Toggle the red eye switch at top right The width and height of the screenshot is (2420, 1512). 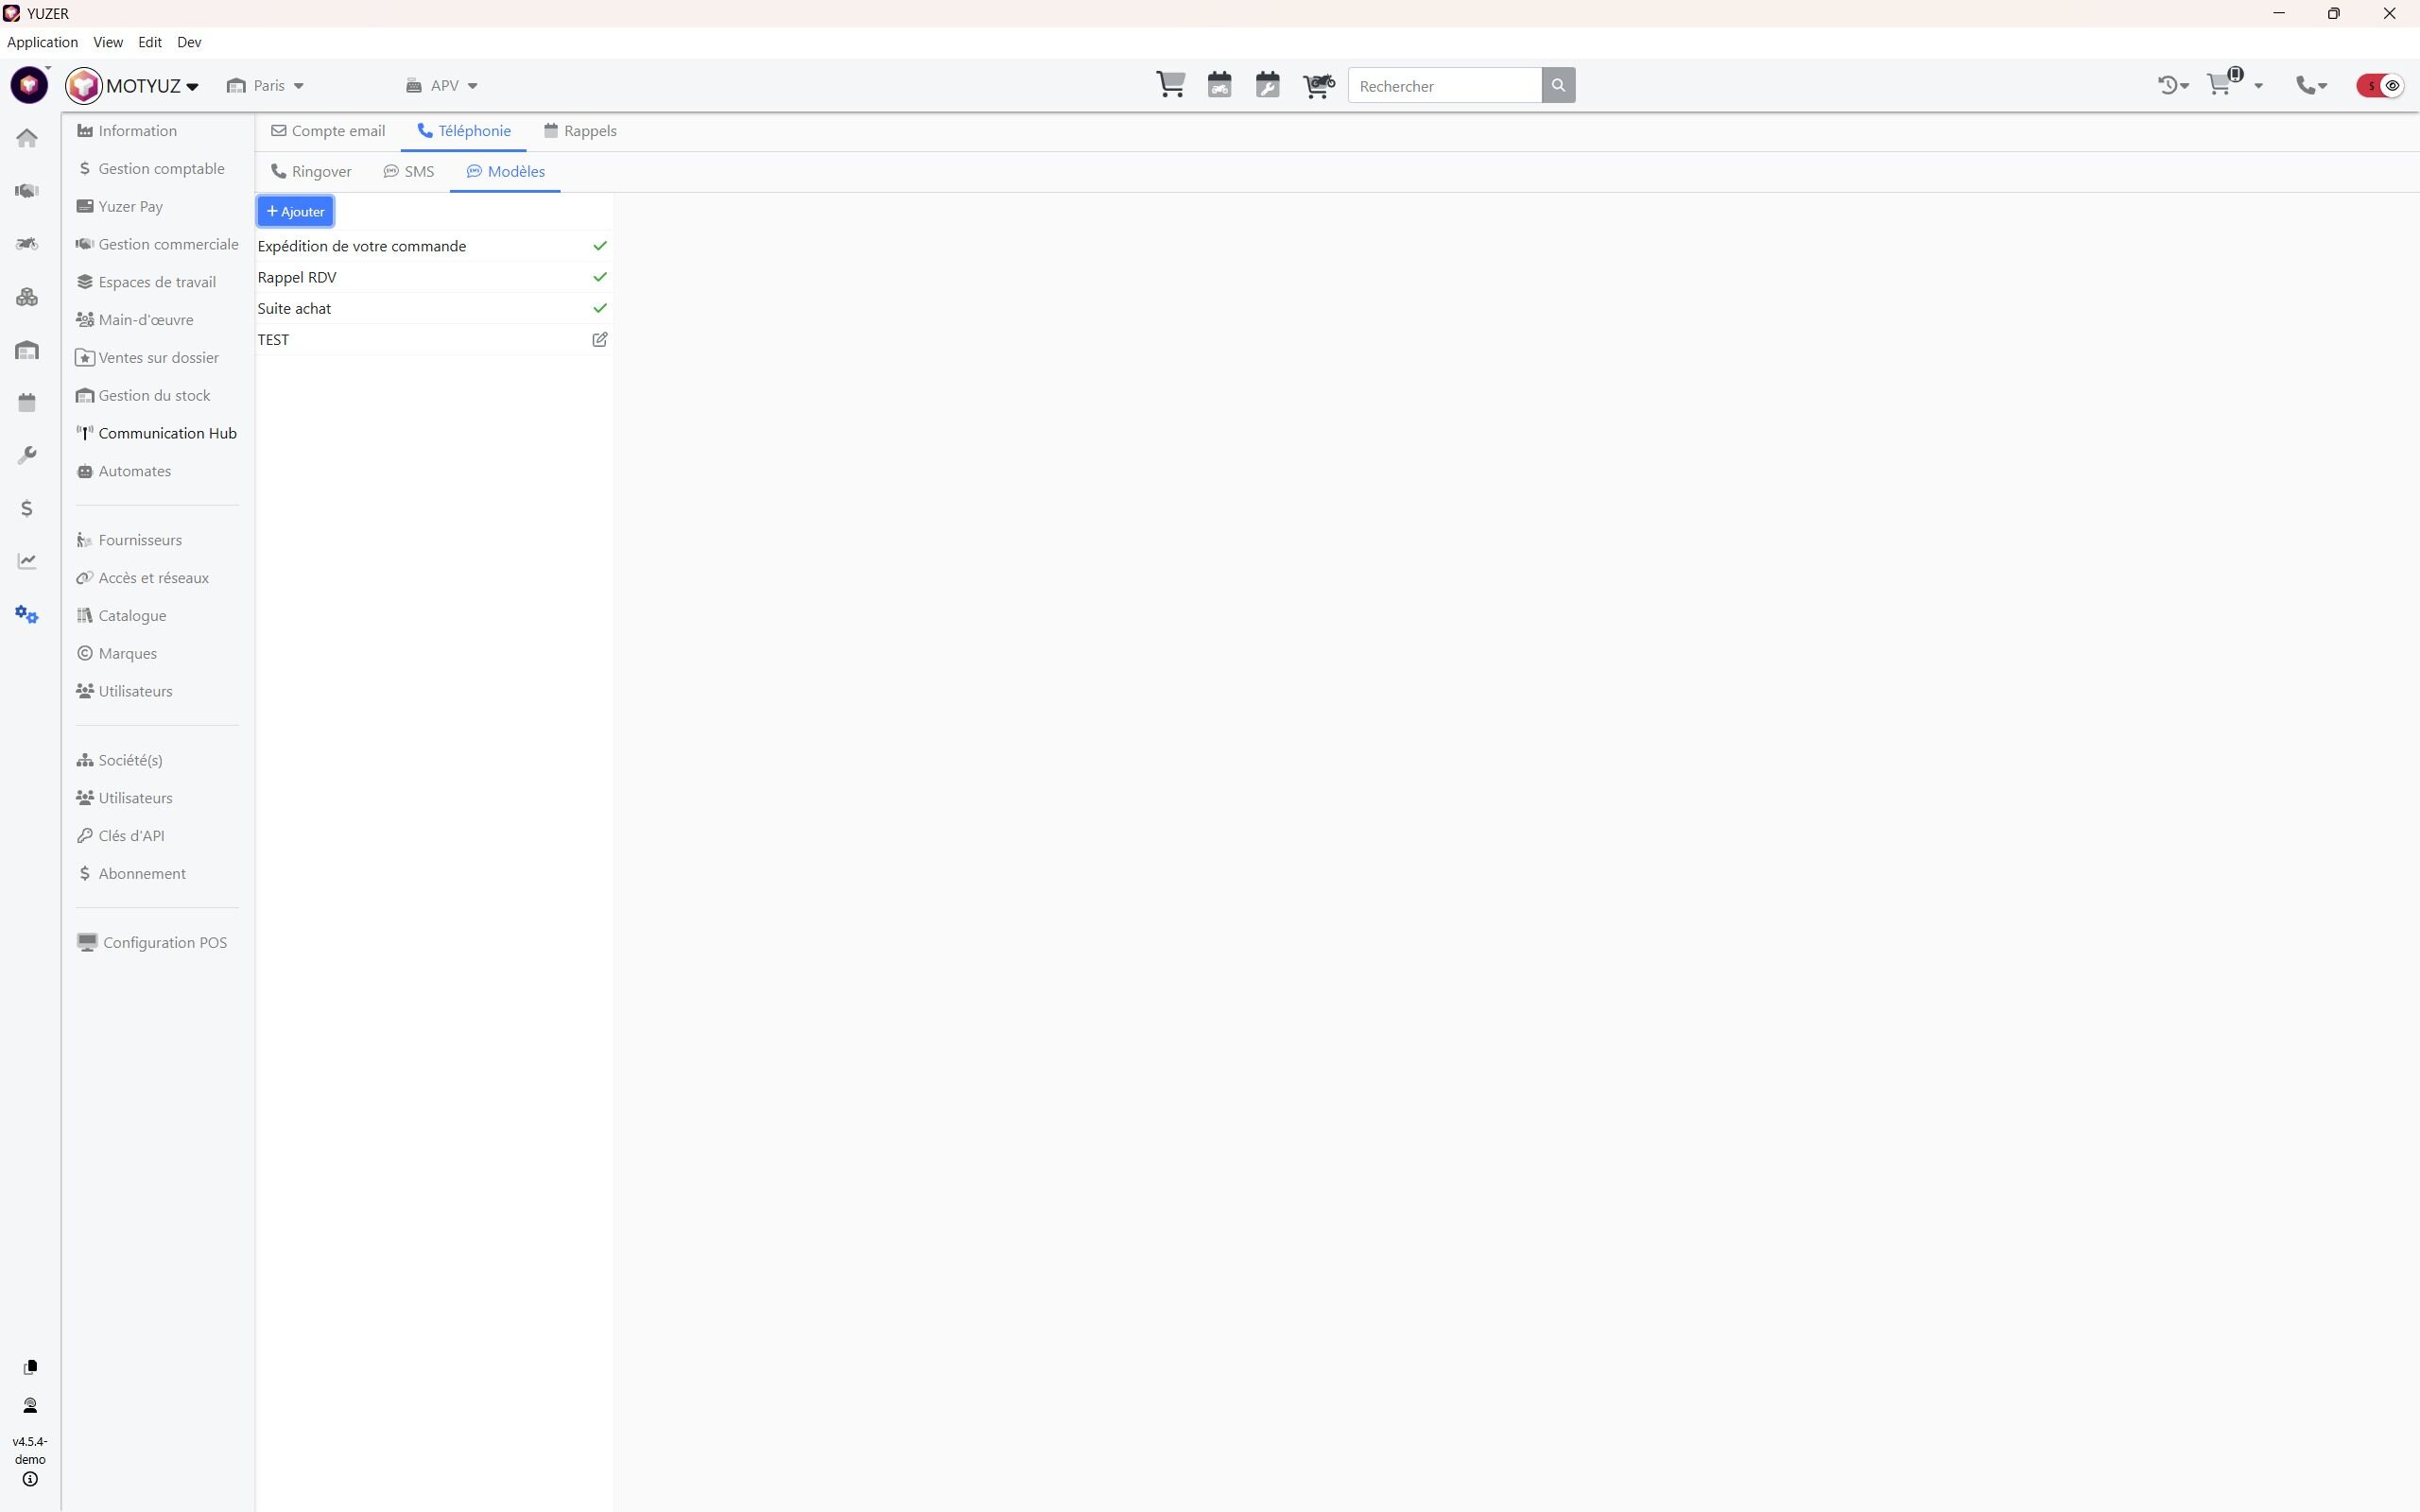pos(2380,86)
